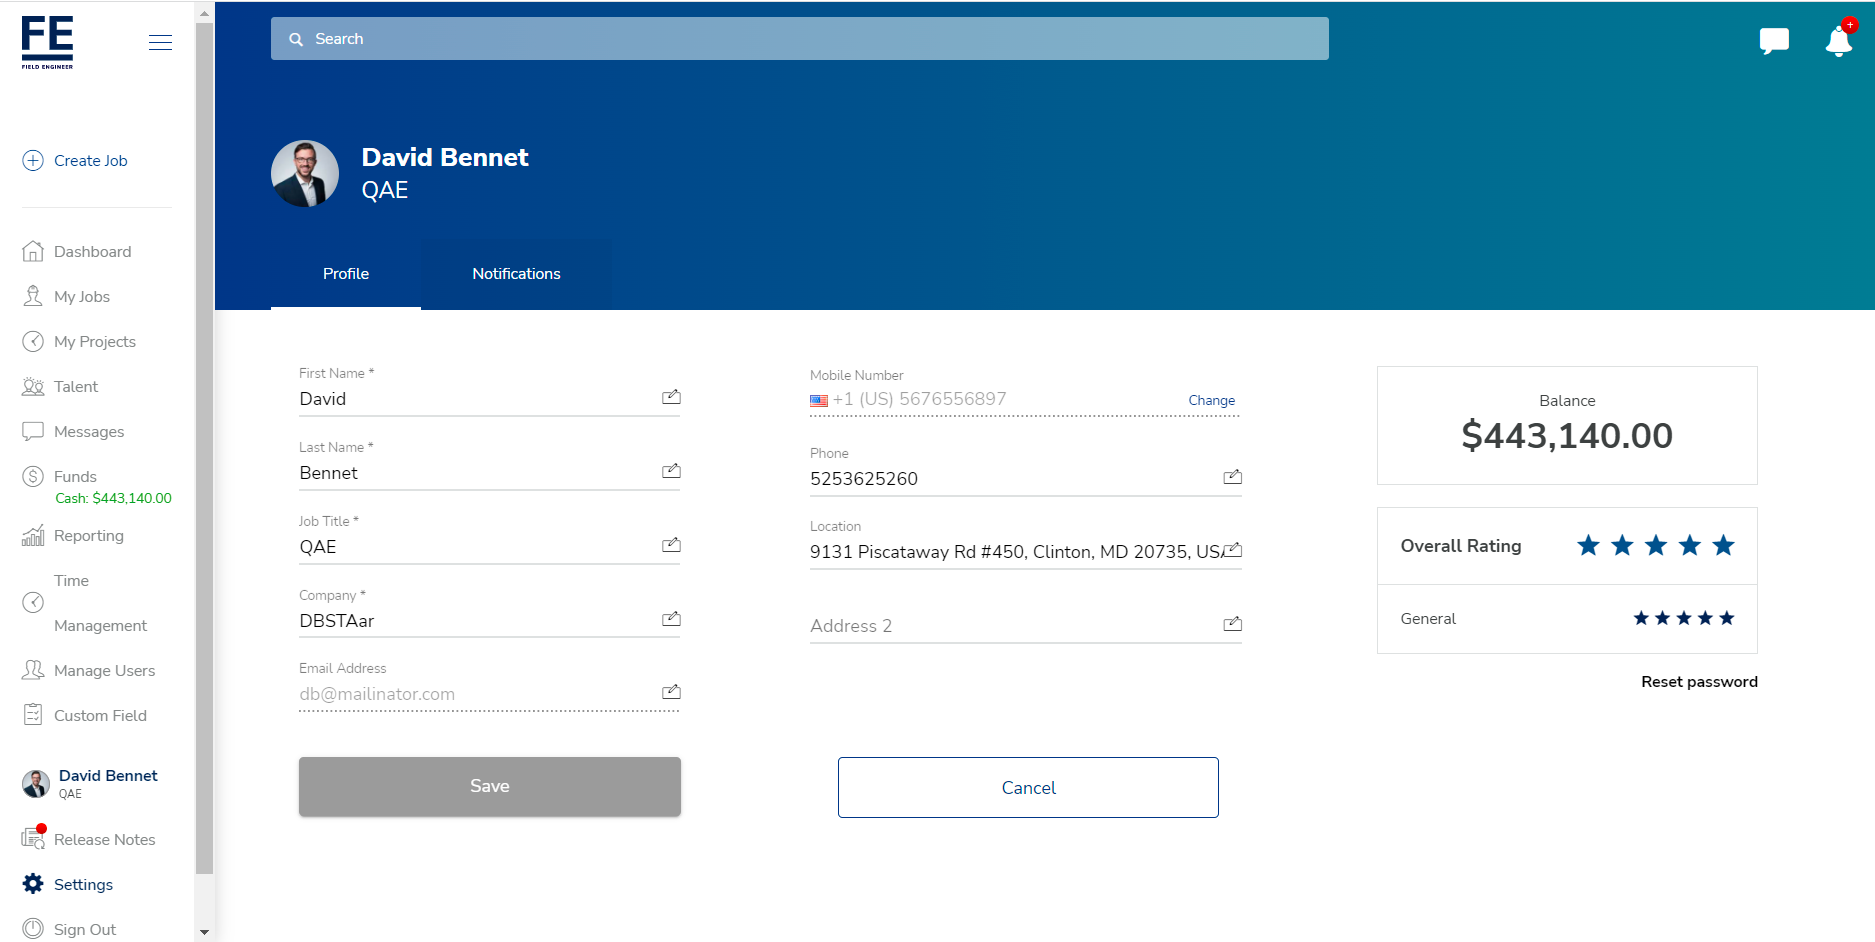Switch to the Profile tab
This screenshot has height=942, width=1875.
tap(346, 274)
